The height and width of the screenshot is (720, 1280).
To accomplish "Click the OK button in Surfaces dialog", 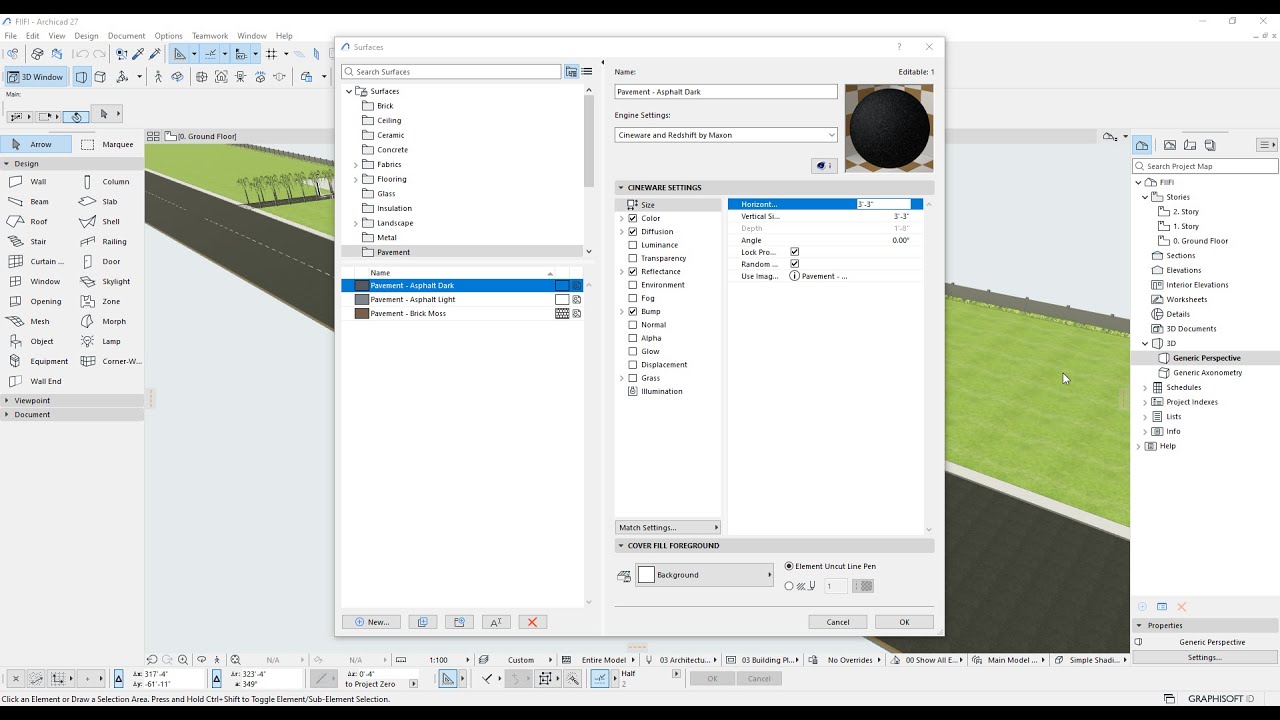I will coord(904,622).
